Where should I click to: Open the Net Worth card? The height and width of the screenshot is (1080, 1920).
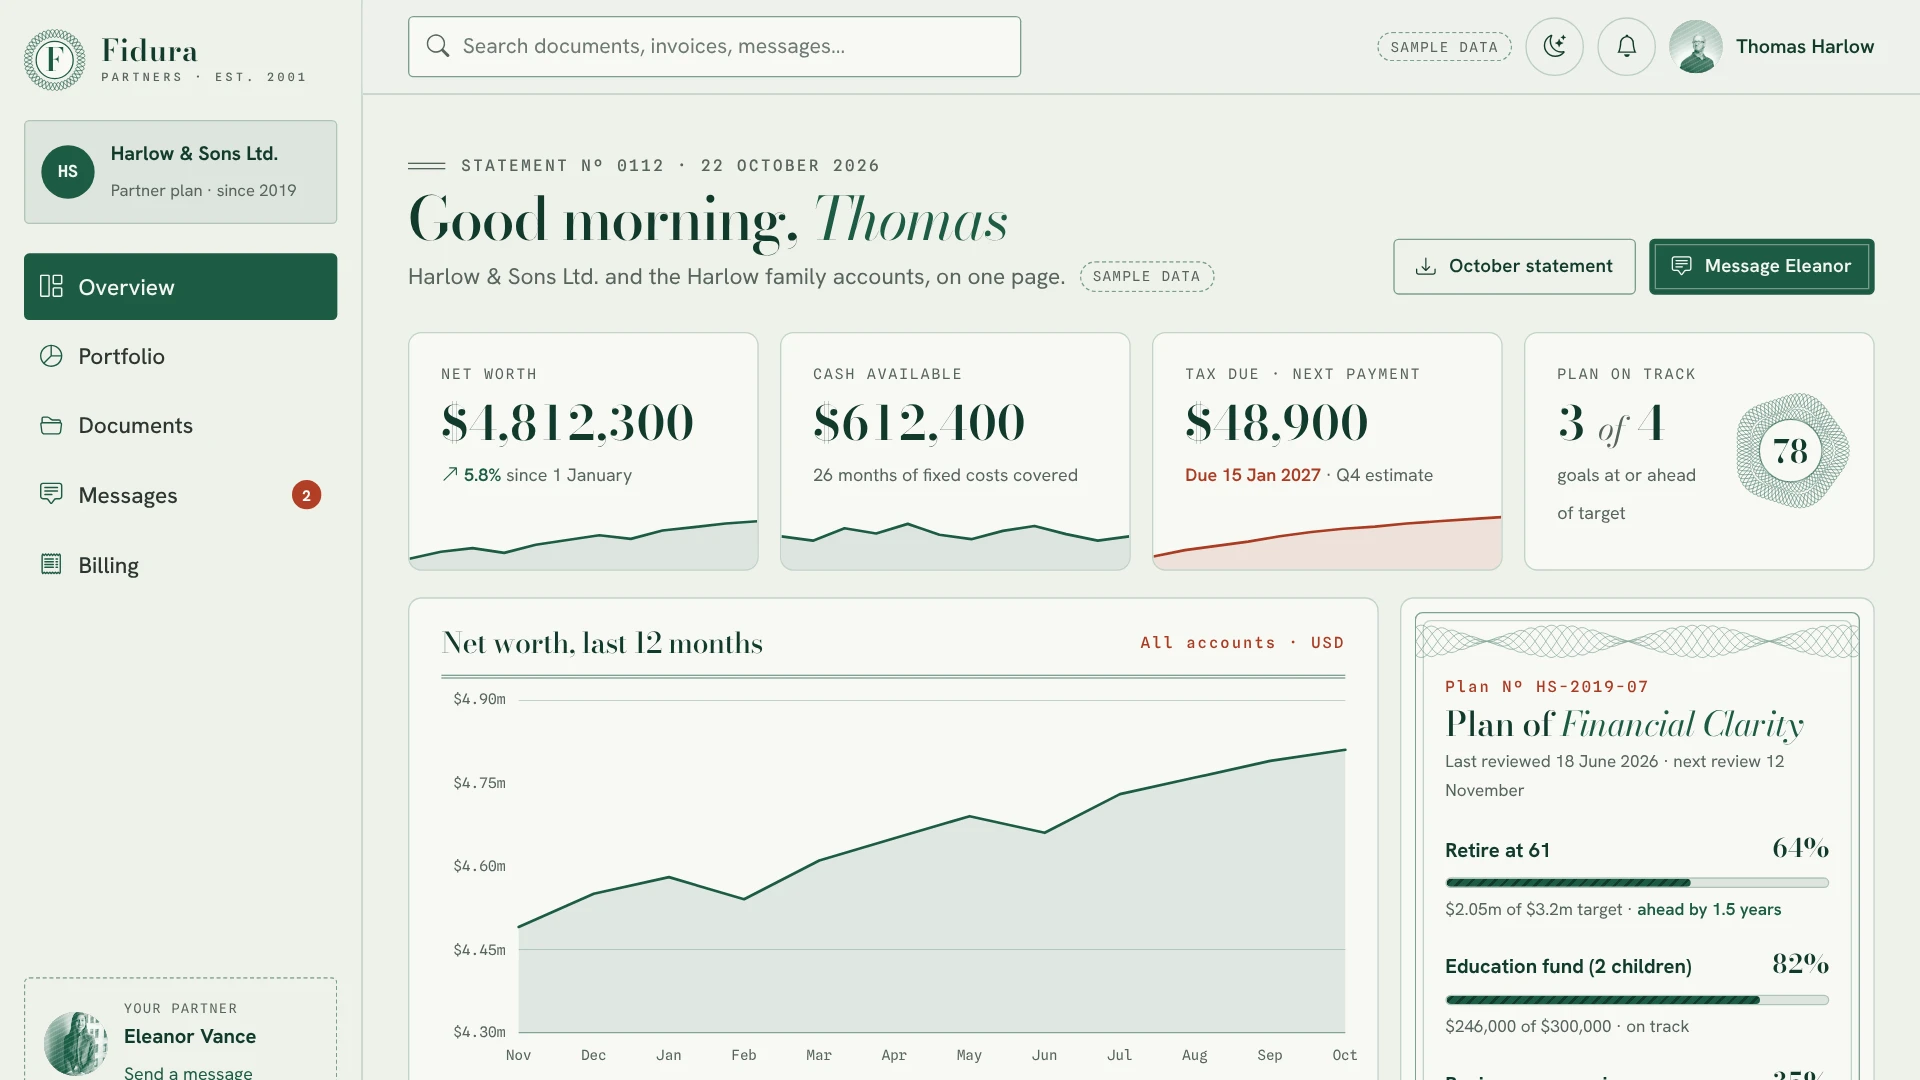click(x=583, y=451)
